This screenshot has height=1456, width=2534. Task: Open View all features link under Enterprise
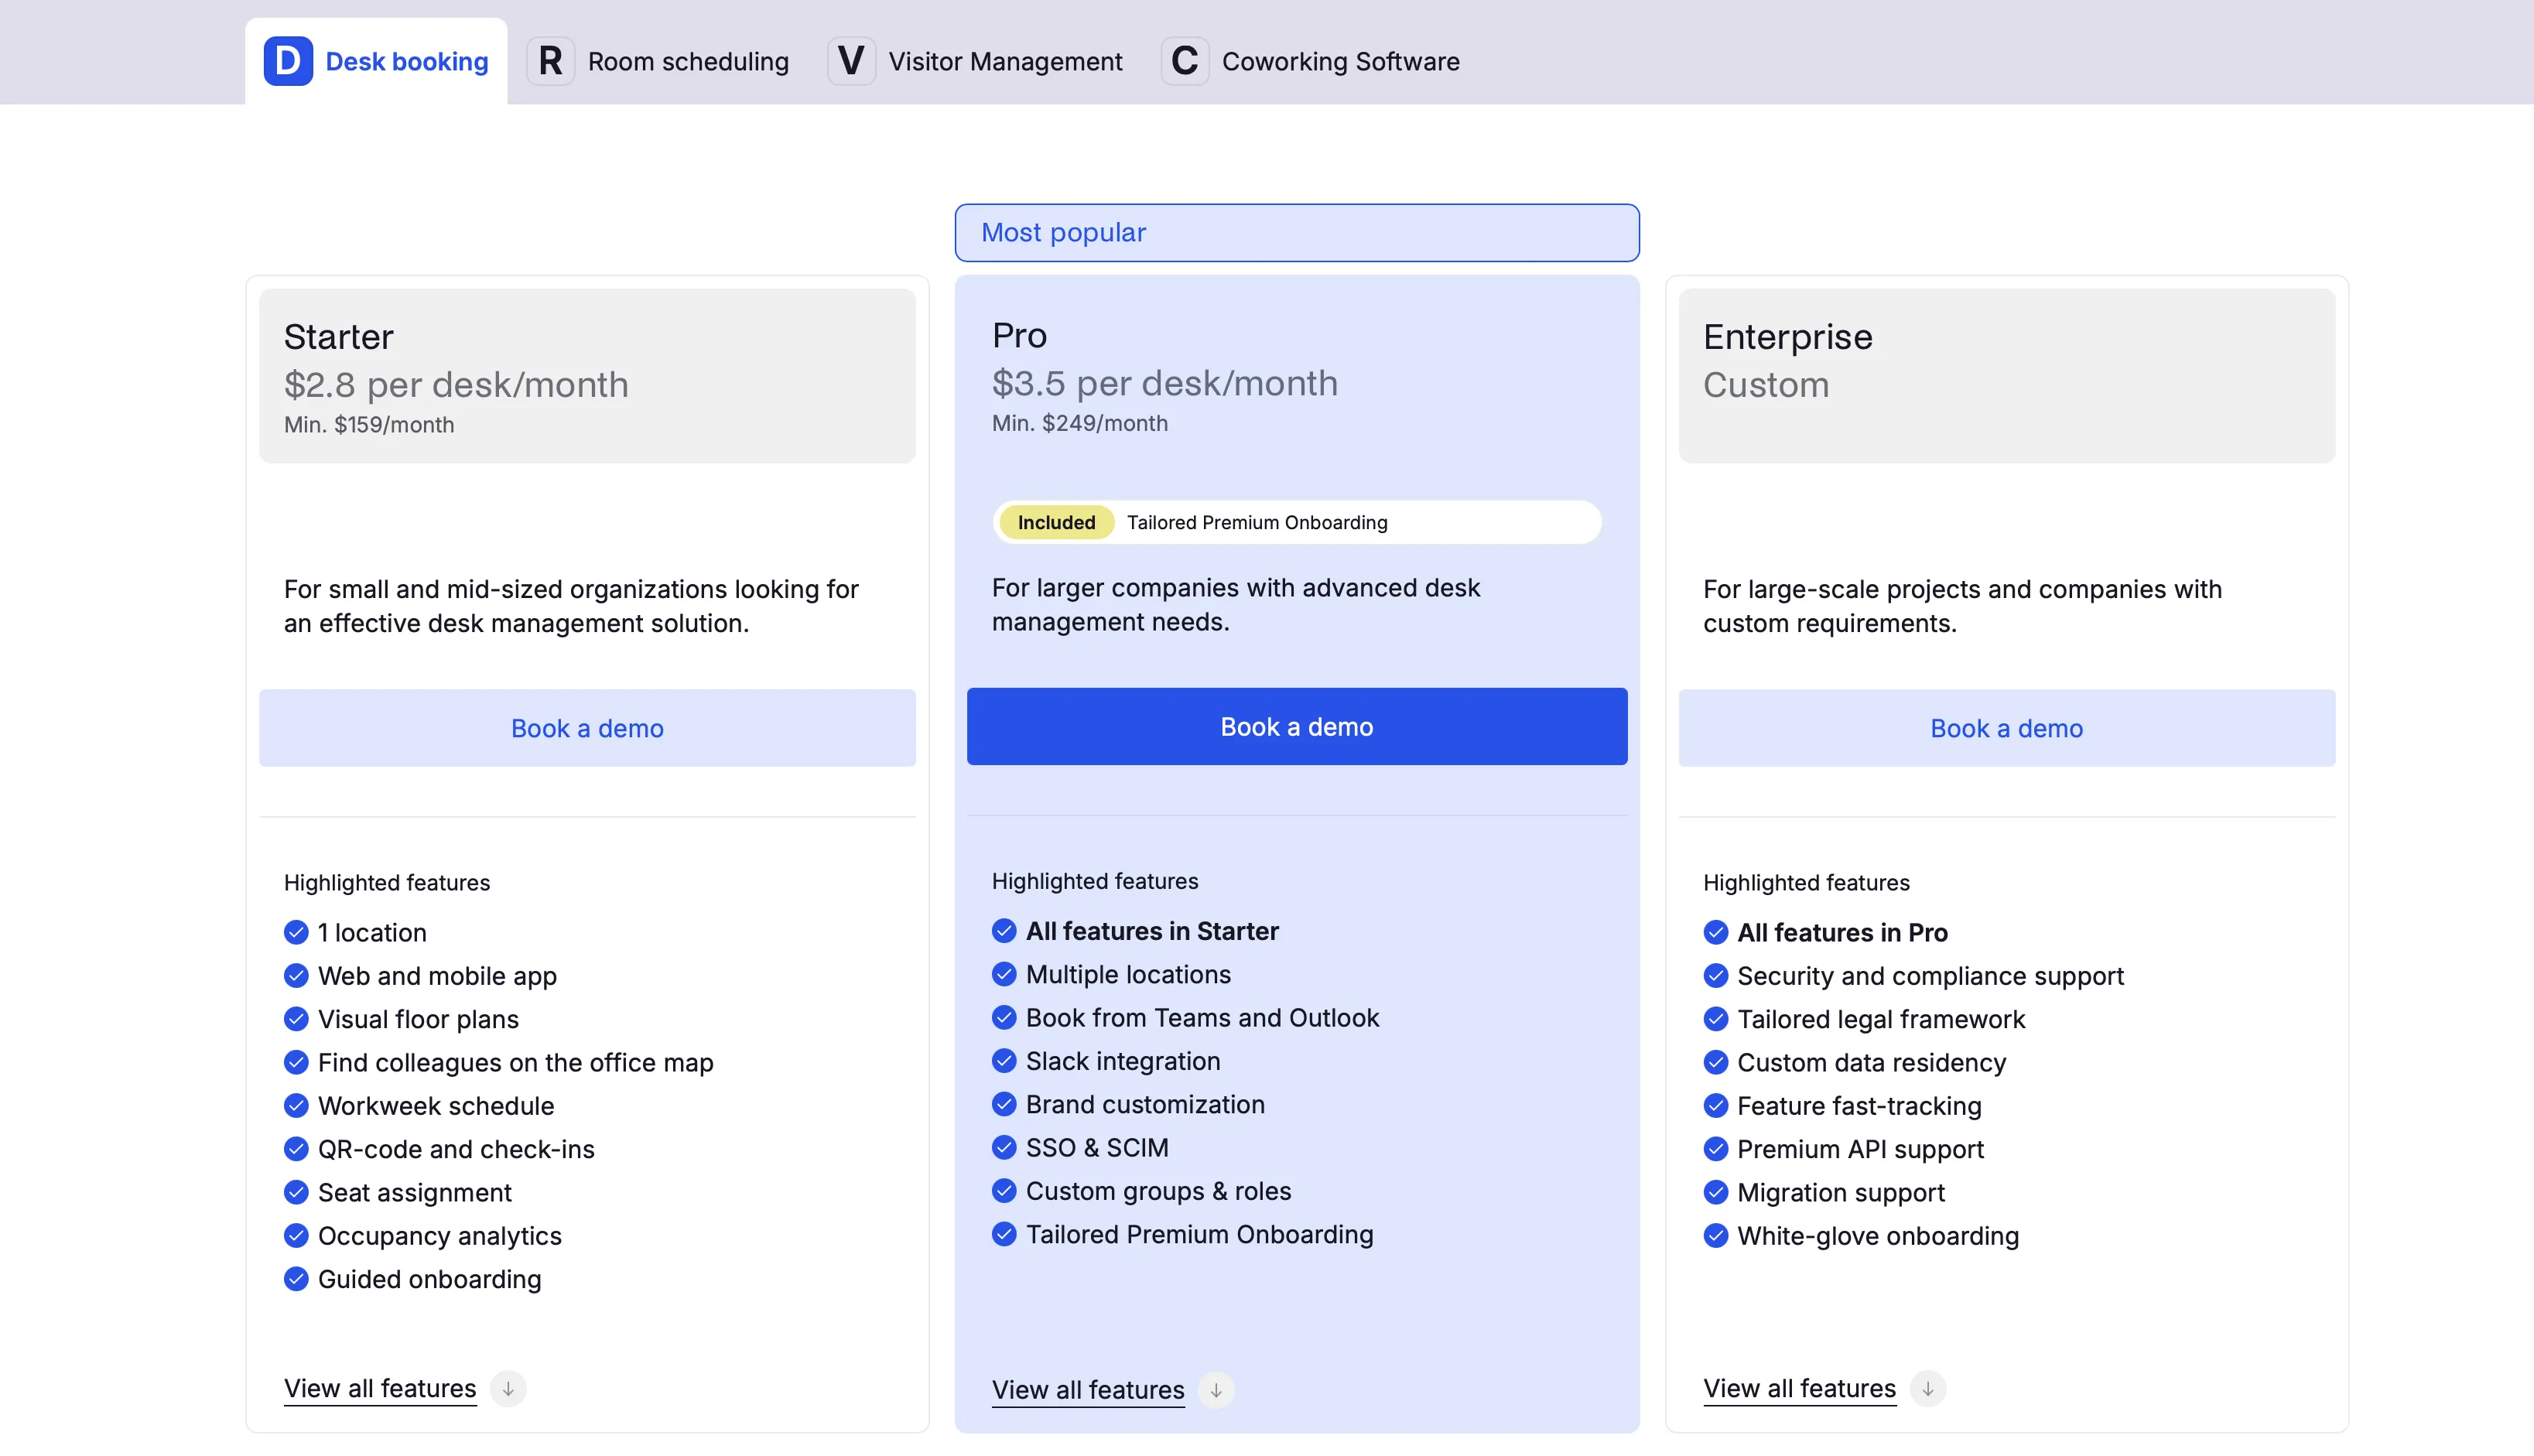click(1799, 1388)
